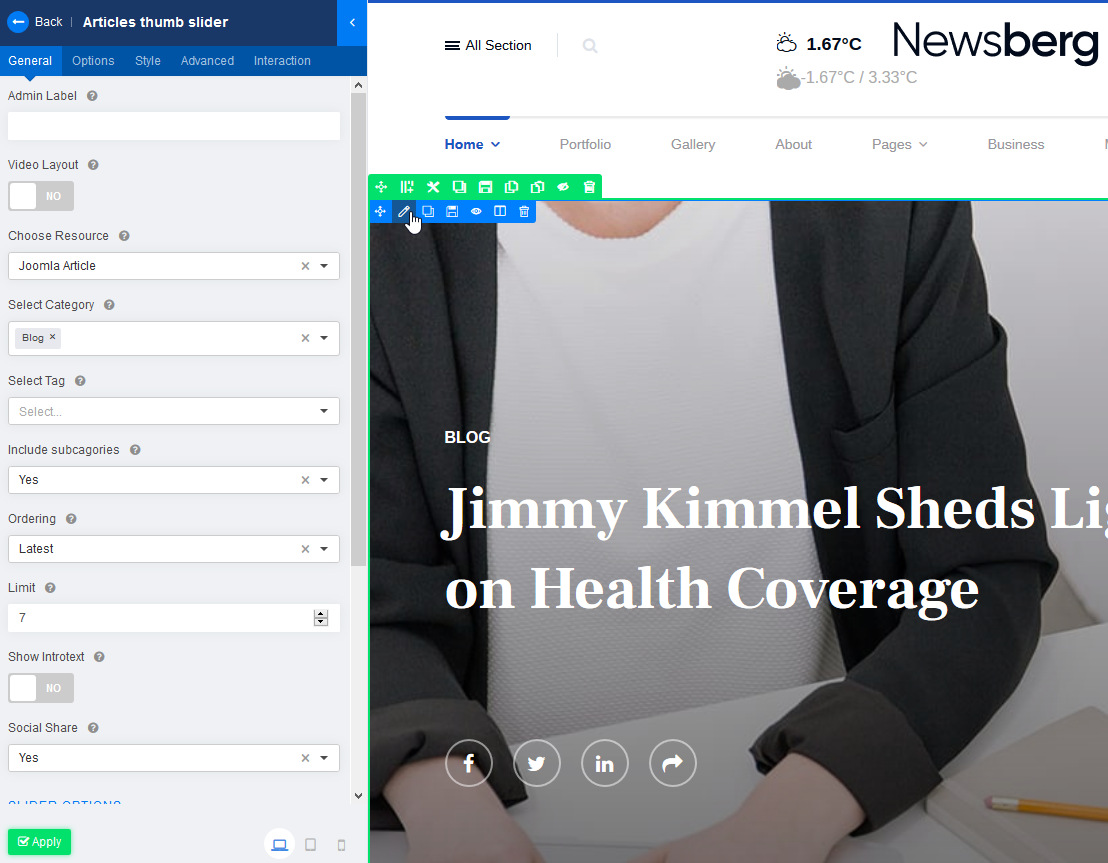Toggle the Video Layout switch to yes
The width and height of the screenshot is (1108, 863).
[40, 195]
